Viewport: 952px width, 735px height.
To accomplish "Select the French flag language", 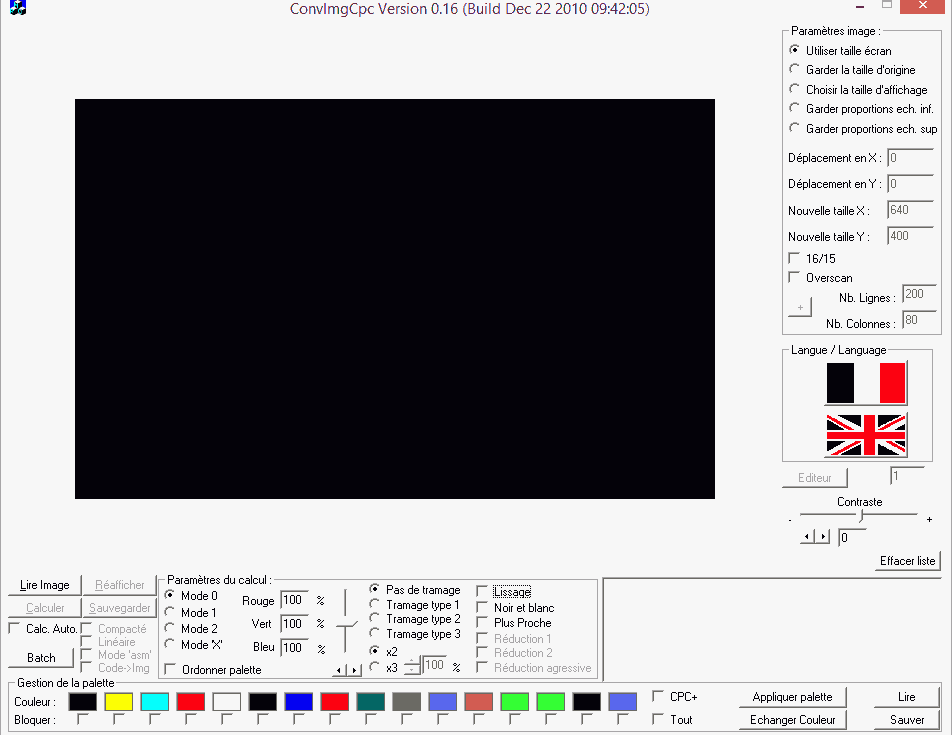I will [x=866, y=383].
